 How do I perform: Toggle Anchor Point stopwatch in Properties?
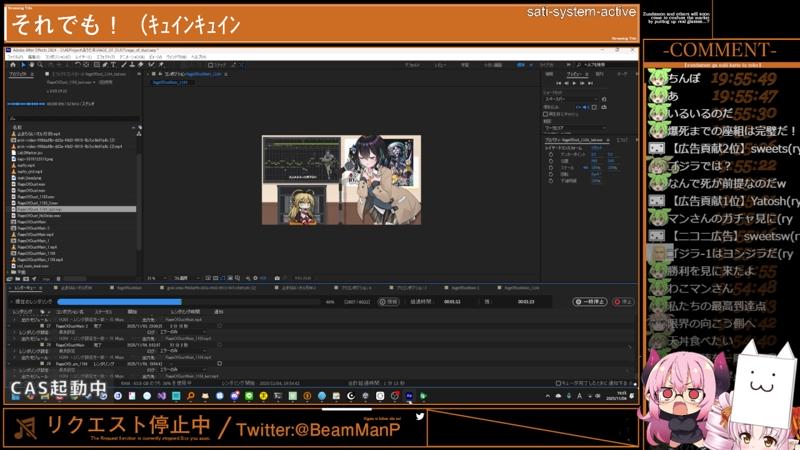pyautogui.click(x=551, y=155)
